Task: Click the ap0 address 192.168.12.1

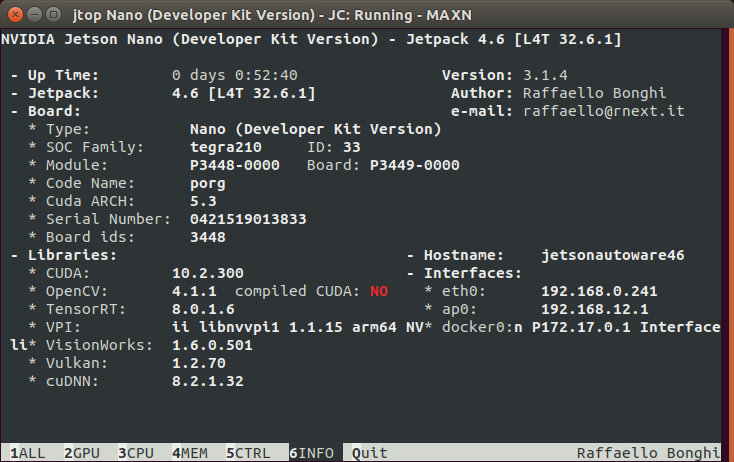Action: point(595,309)
